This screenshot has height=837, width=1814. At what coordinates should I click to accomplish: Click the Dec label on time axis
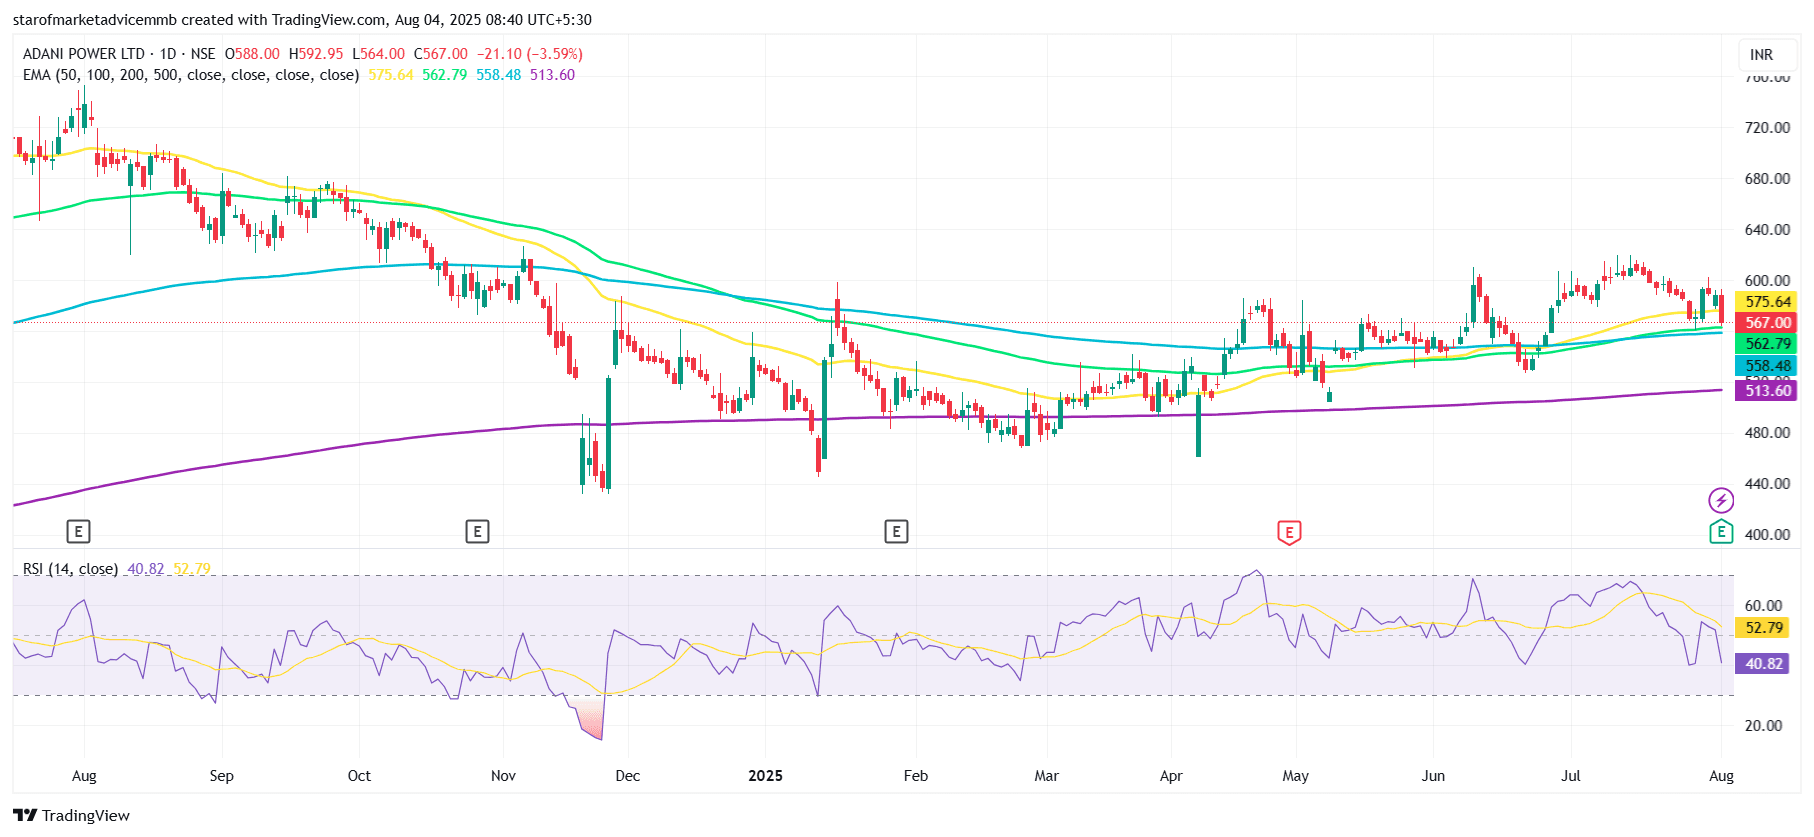pyautogui.click(x=628, y=776)
